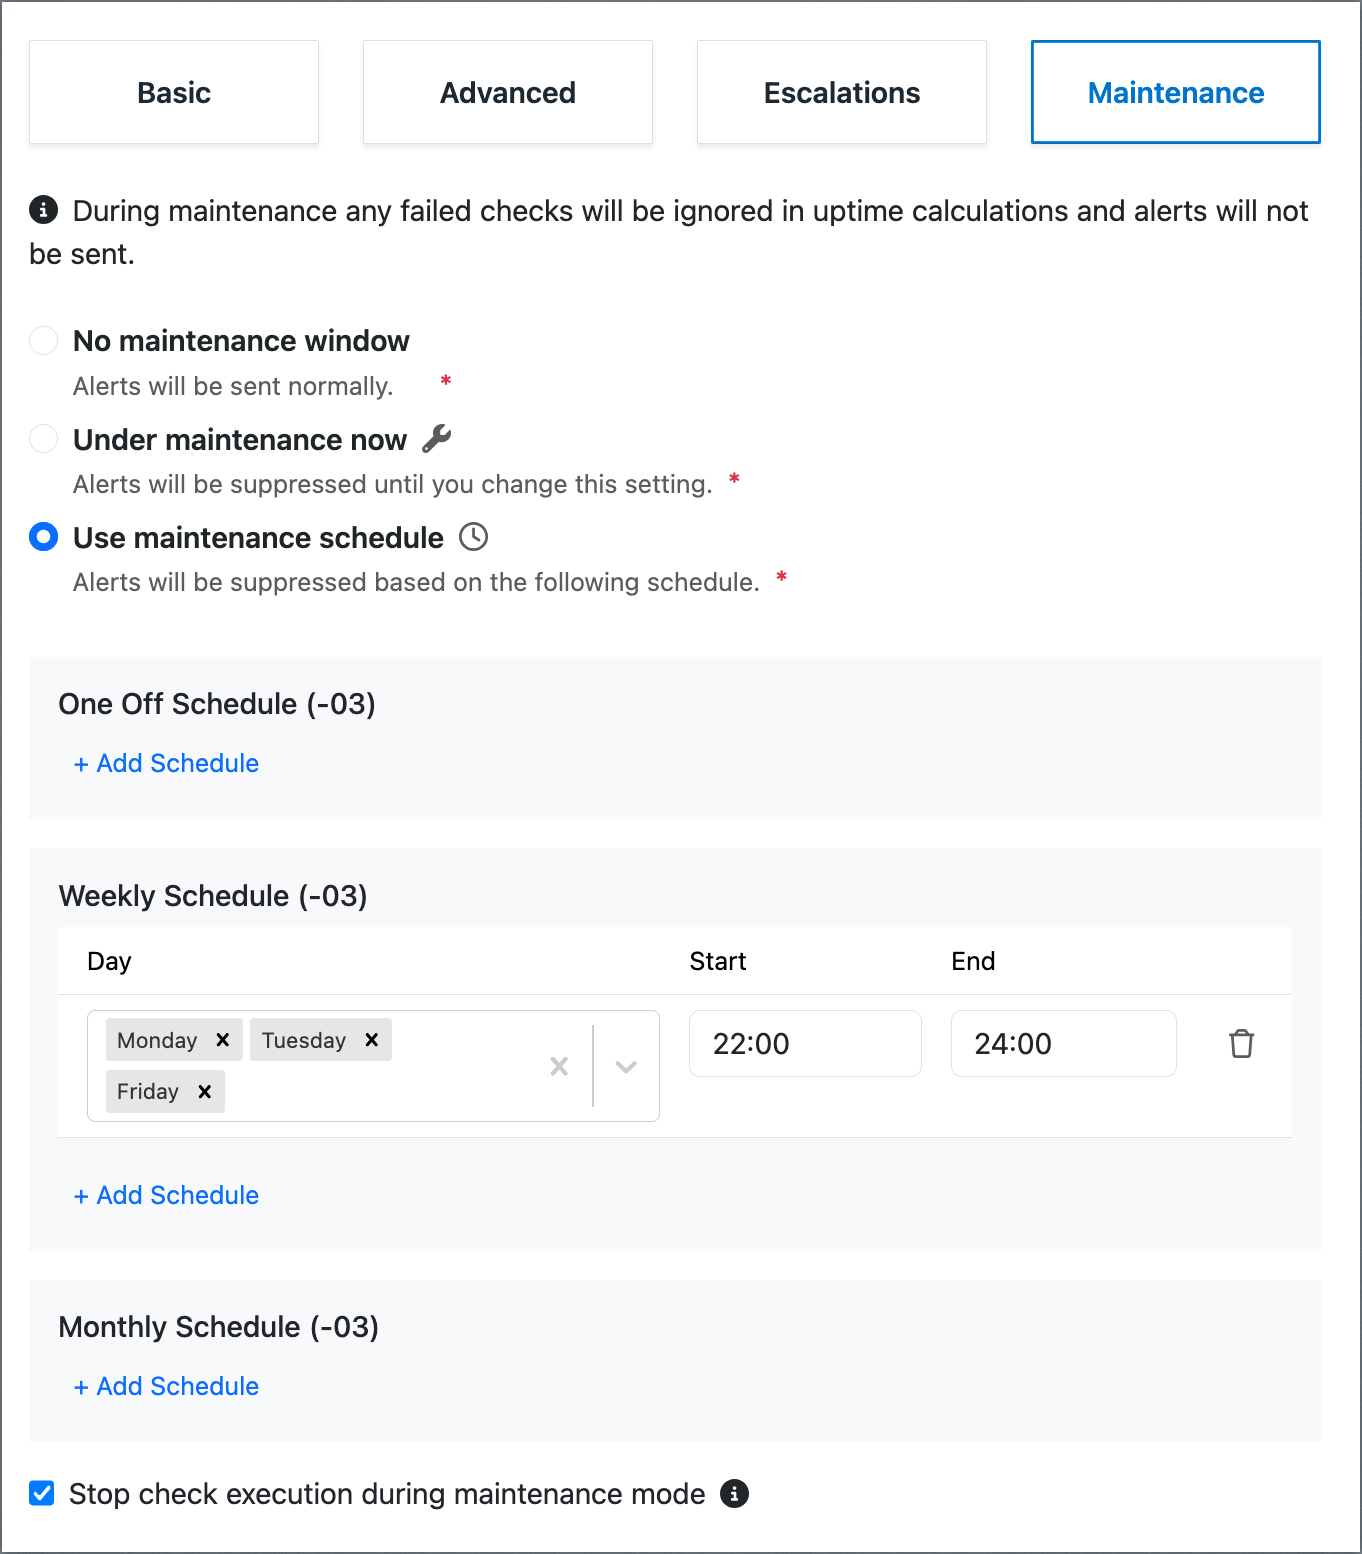Click the trash icon to delete weekly schedule

[1241, 1043]
